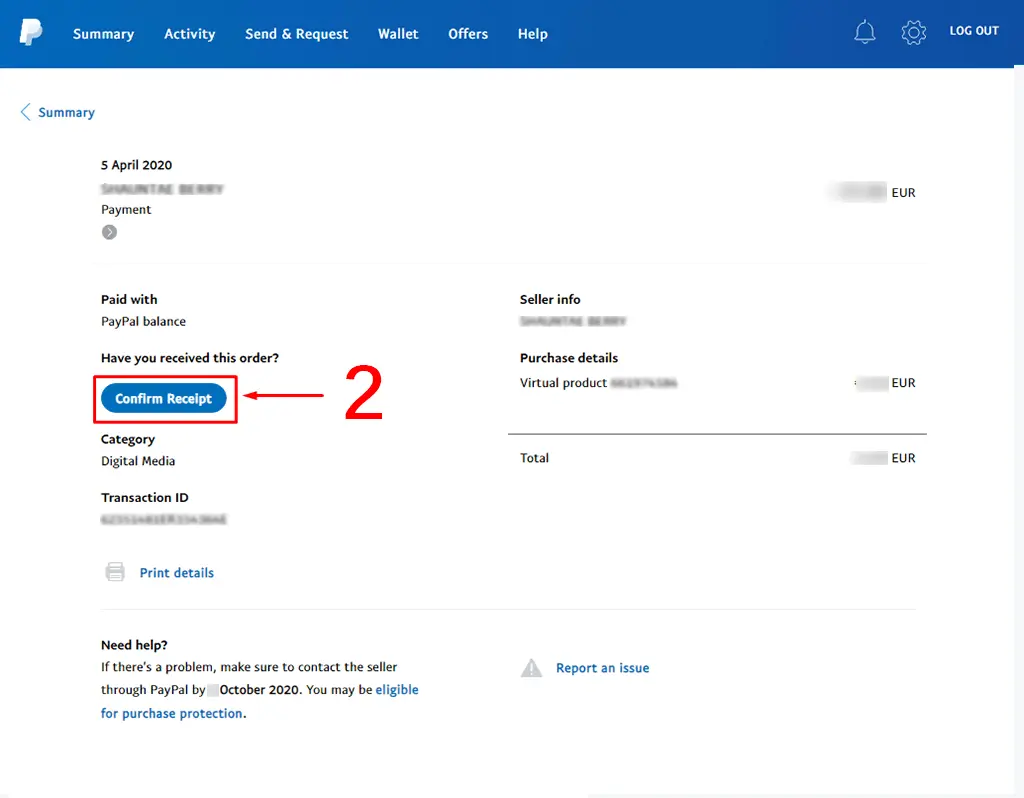Expand the payment details arrow under Payment

coord(109,232)
